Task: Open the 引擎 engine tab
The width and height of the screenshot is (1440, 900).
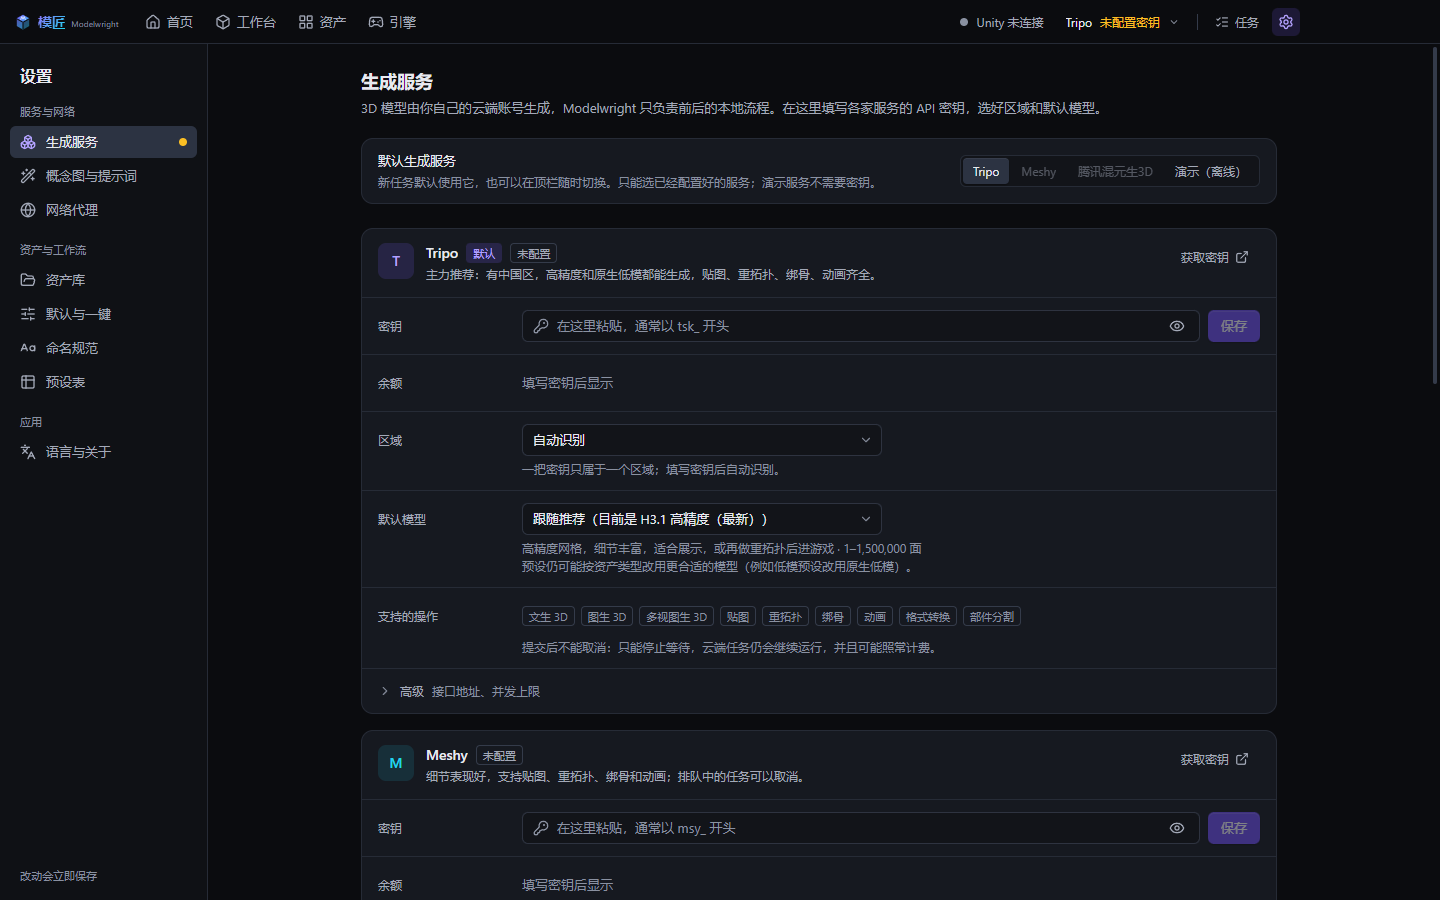Action: click(x=392, y=22)
